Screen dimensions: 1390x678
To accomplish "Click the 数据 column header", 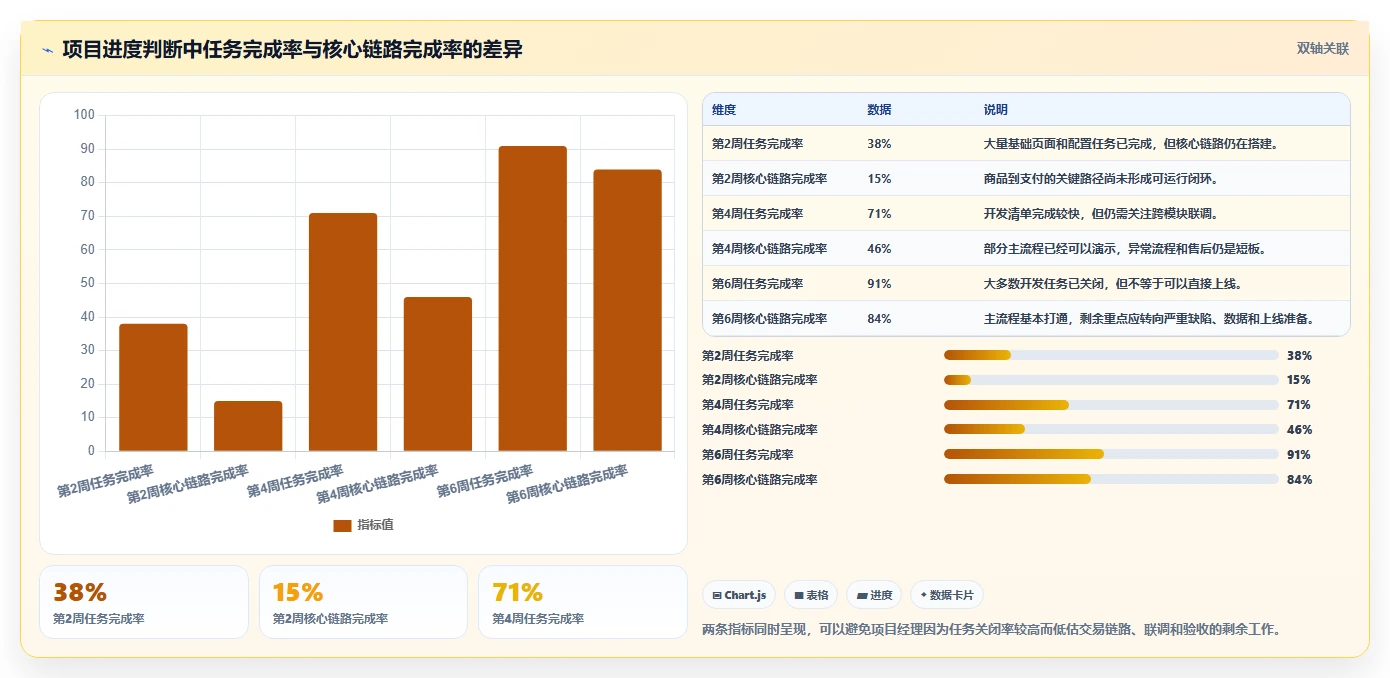I will point(879,110).
